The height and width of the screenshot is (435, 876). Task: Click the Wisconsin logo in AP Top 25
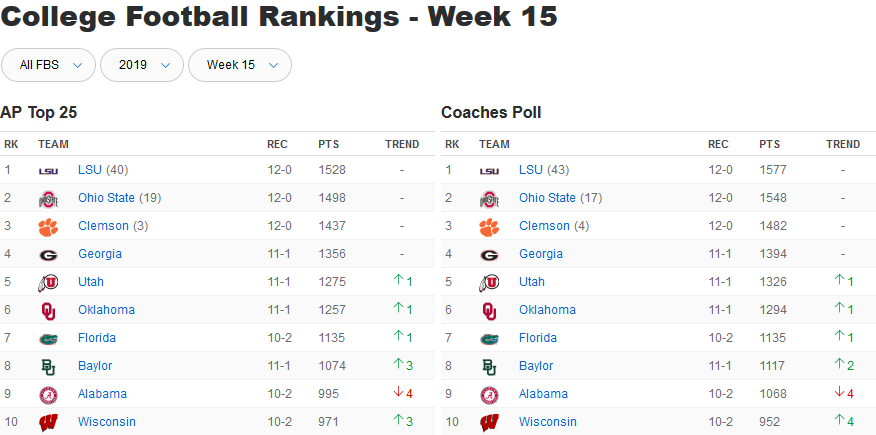48,422
